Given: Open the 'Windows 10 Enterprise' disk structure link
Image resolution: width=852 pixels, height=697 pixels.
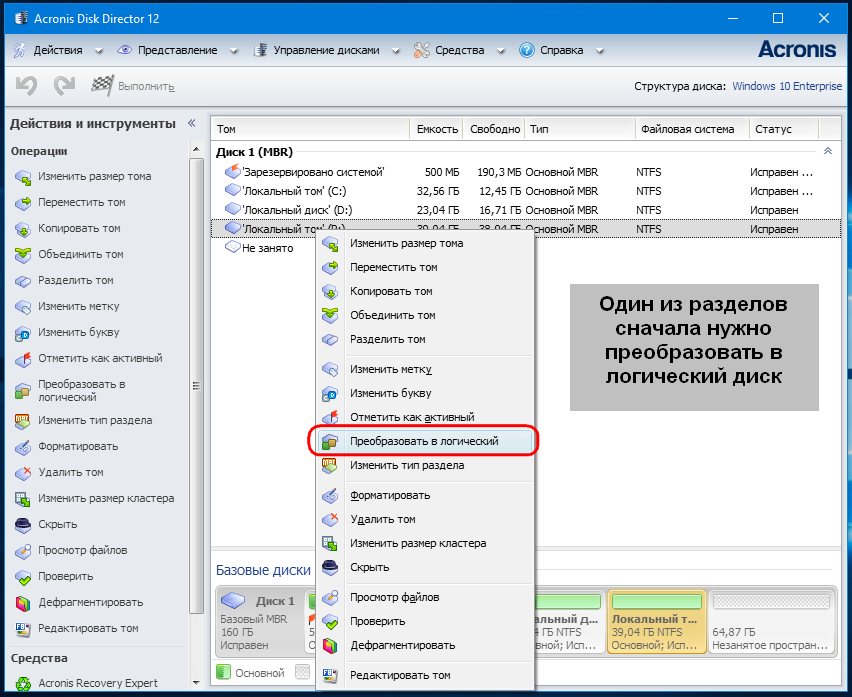Looking at the screenshot, I should coord(787,87).
